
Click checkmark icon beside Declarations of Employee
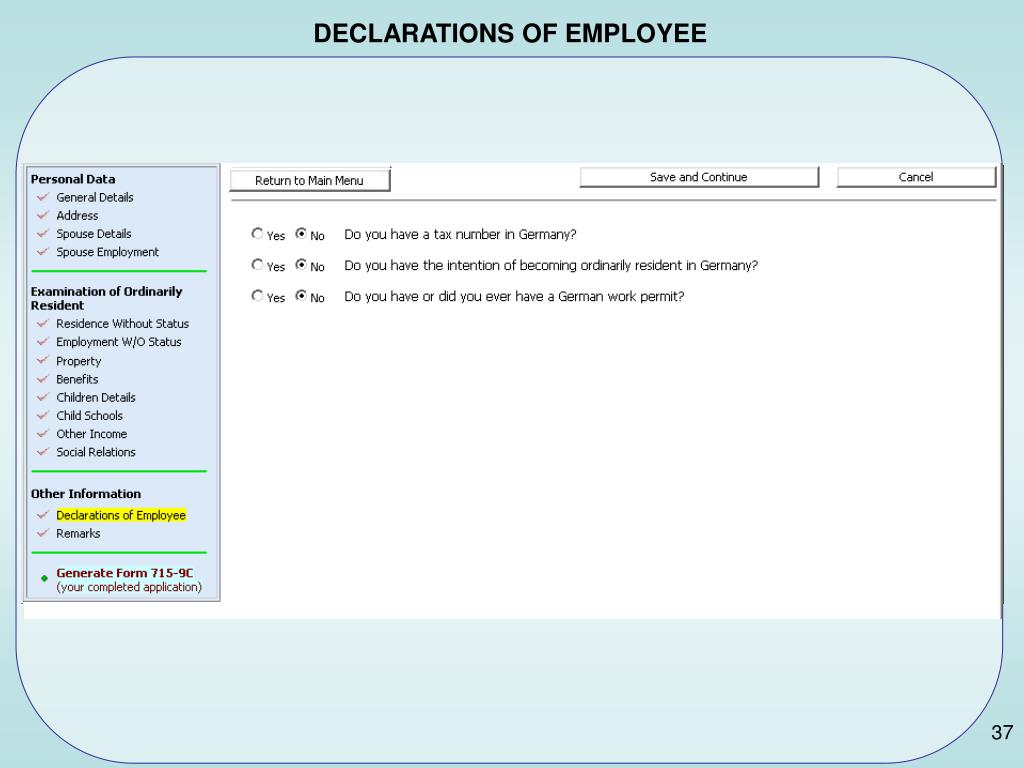tap(43, 515)
